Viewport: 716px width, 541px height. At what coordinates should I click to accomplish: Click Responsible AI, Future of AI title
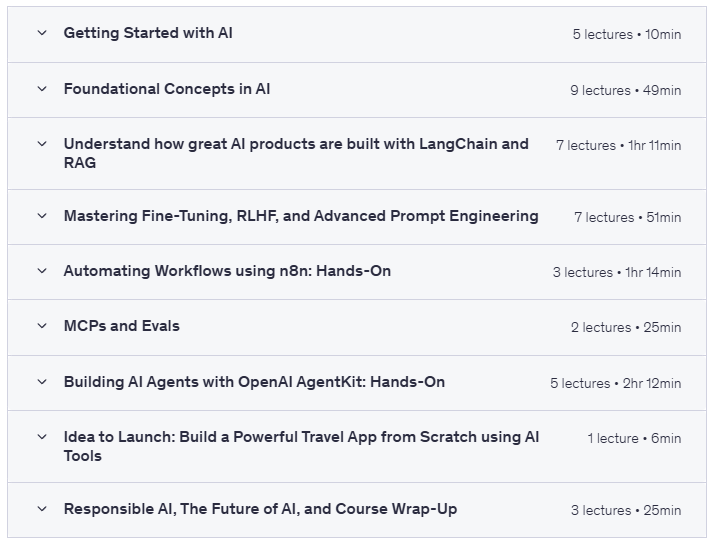click(260, 509)
